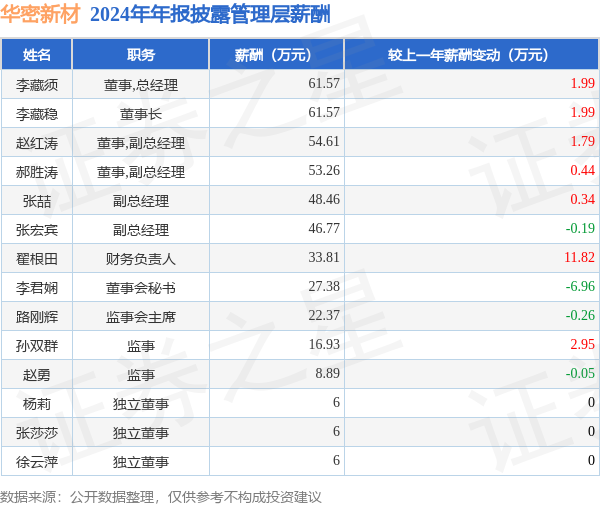The height and width of the screenshot is (506, 600).
Task: Click the name cell 郝胜涛
Action: point(37,172)
